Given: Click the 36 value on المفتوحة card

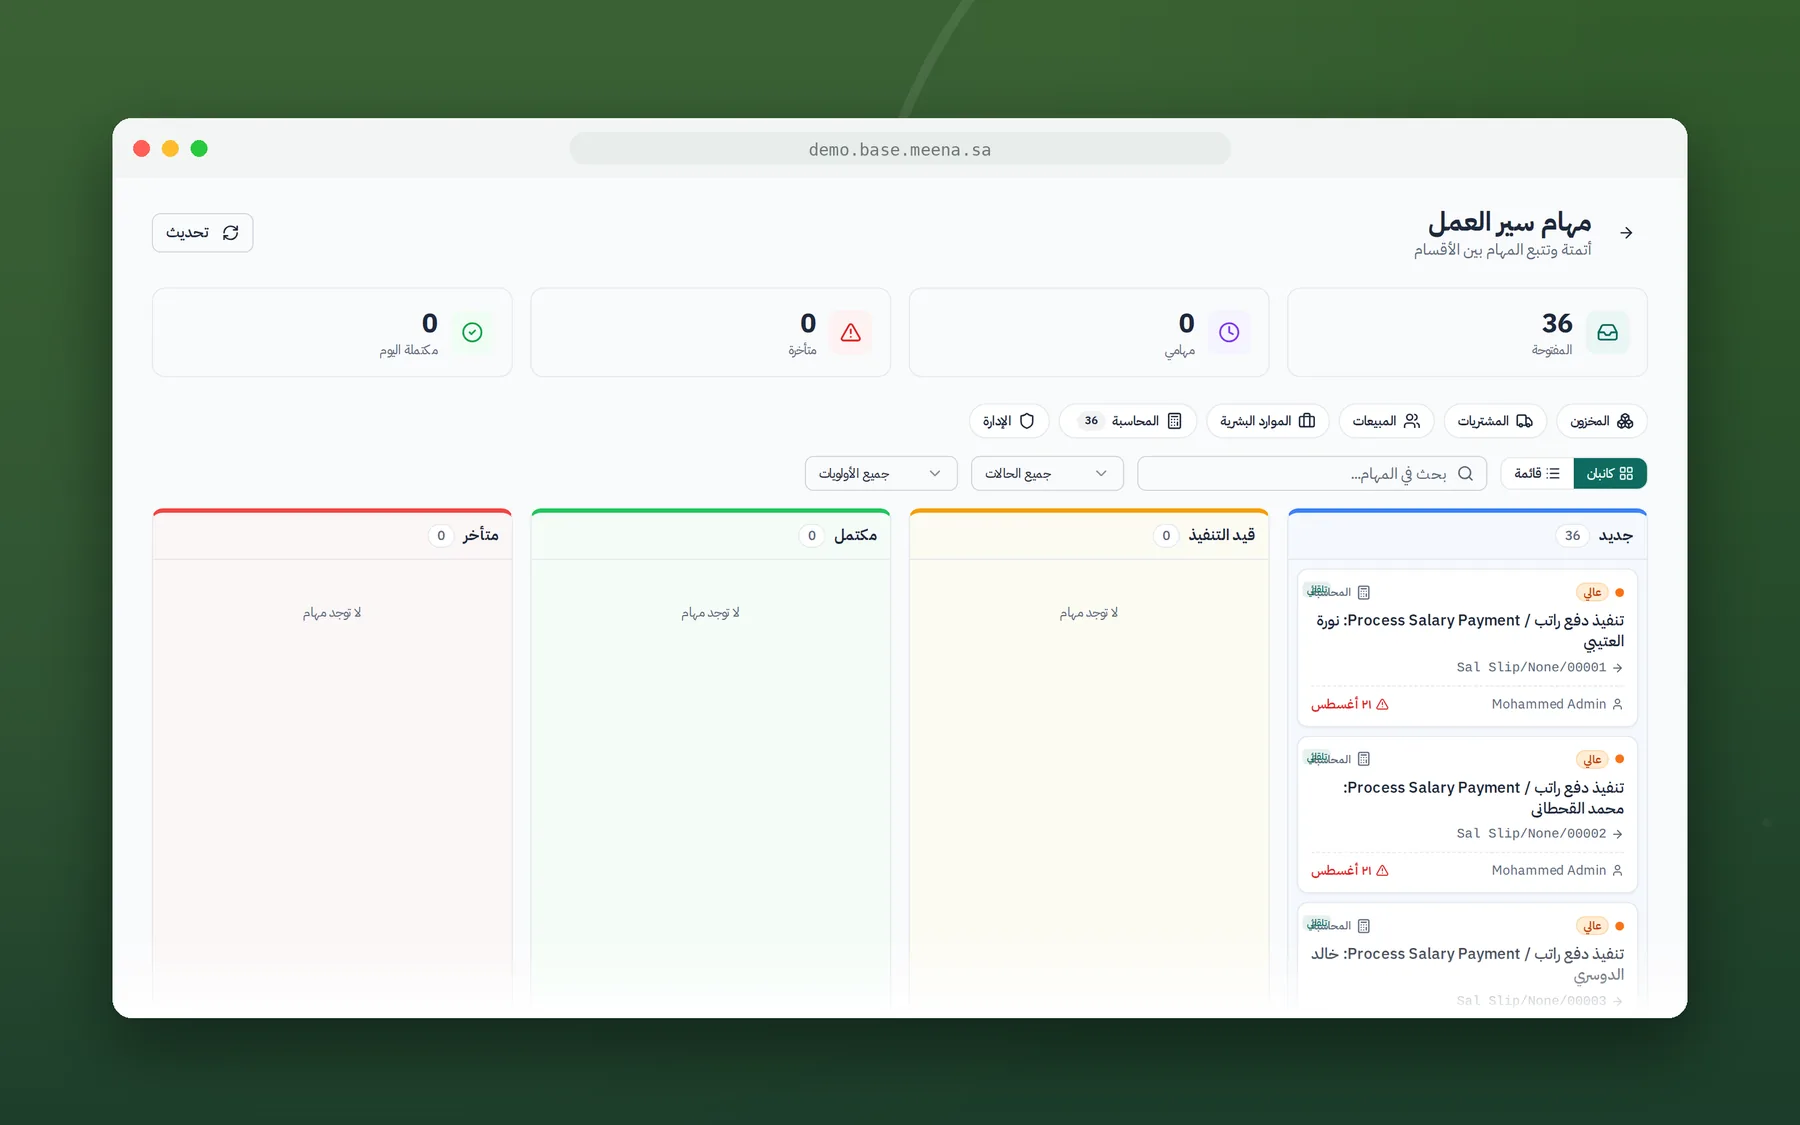Looking at the screenshot, I should pyautogui.click(x=1557, y=324).
